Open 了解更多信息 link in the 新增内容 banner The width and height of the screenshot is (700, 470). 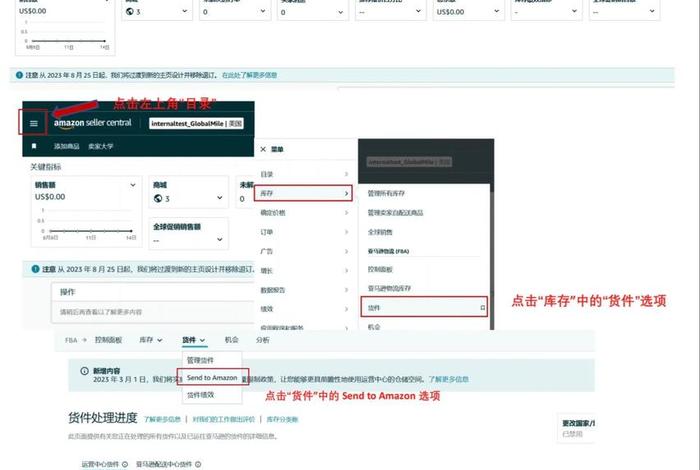449,379
